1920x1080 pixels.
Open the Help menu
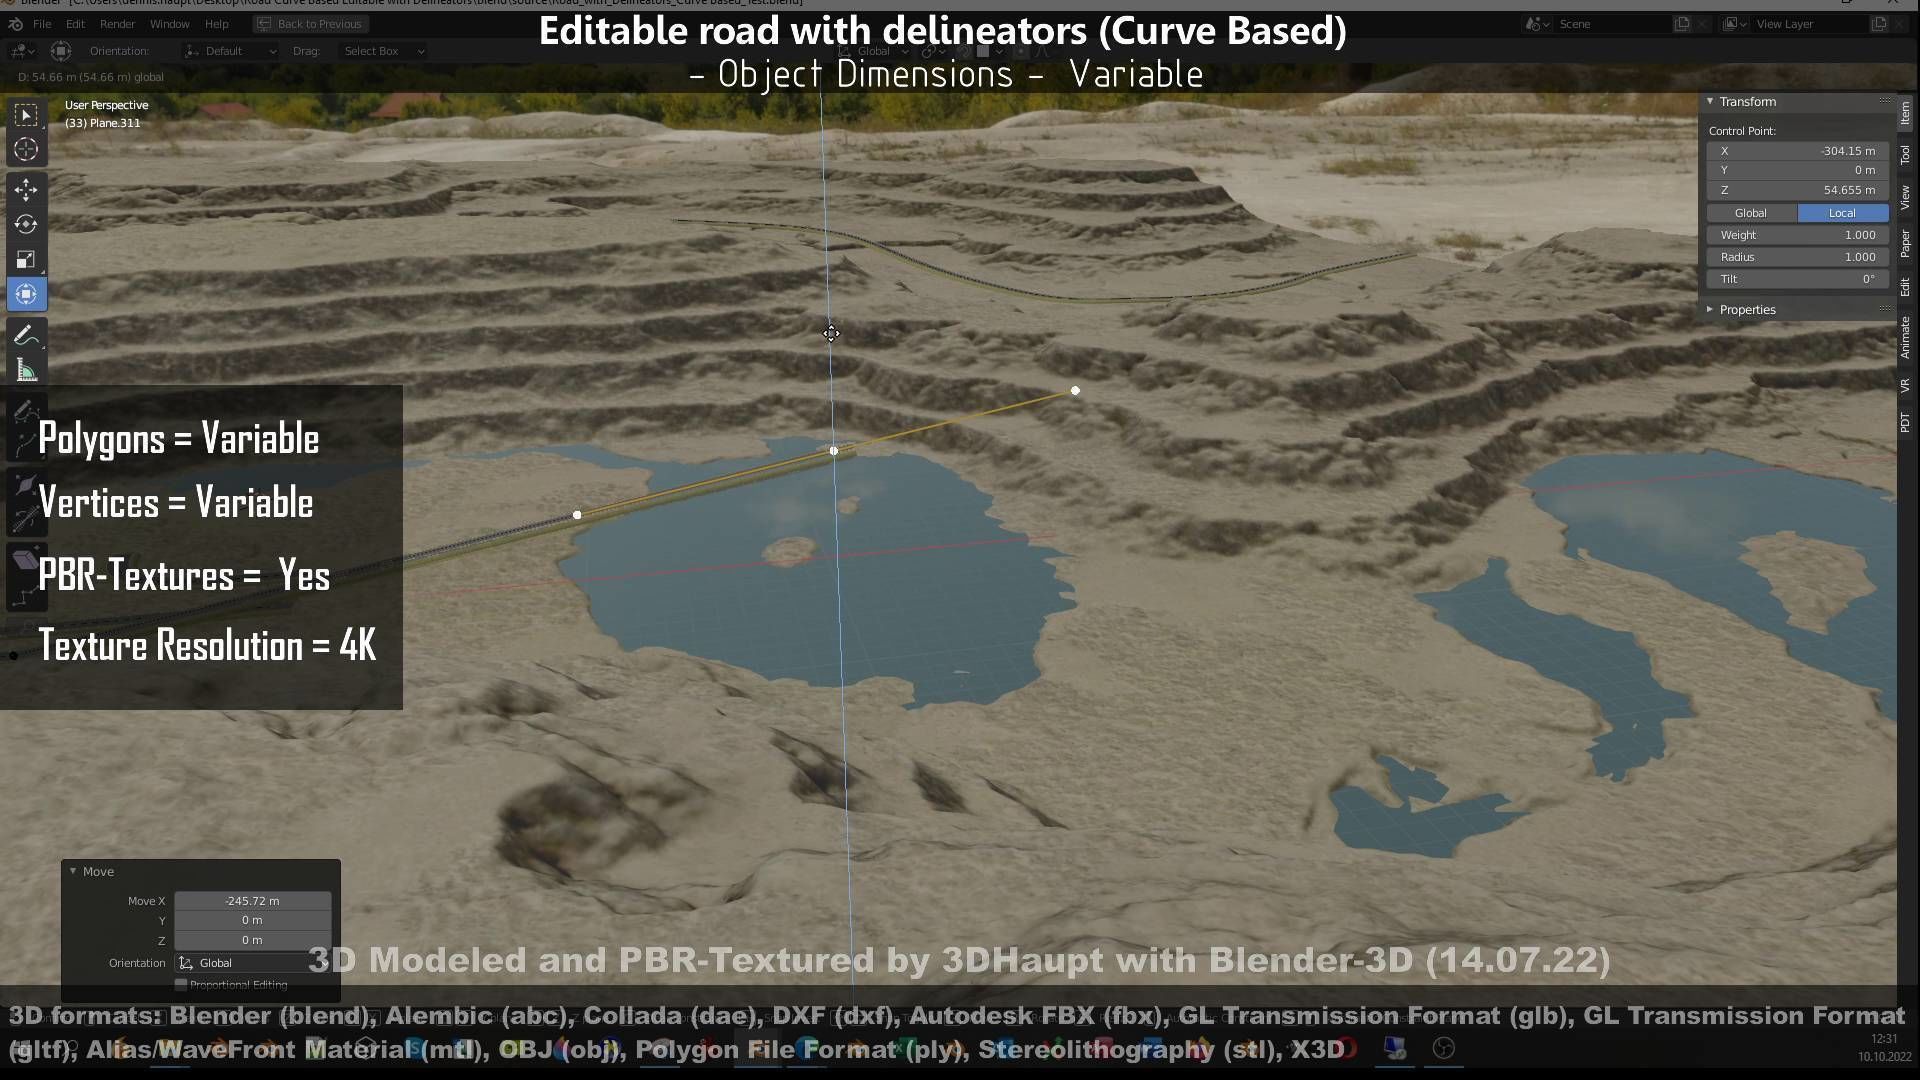[216, 24]
